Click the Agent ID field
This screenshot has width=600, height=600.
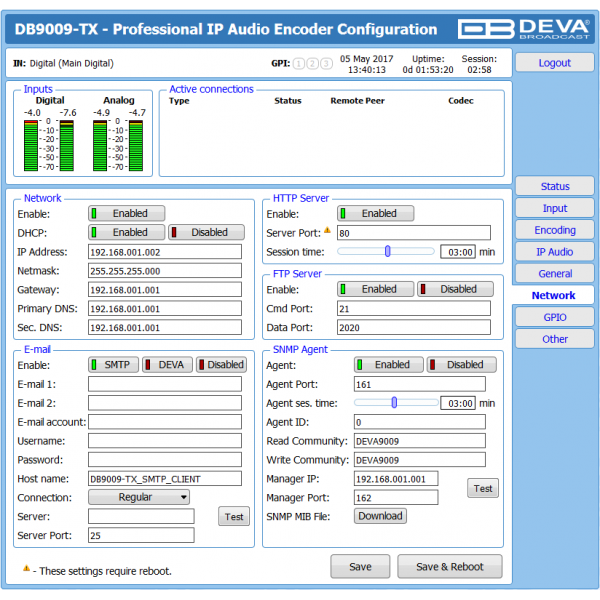(420, 422)
